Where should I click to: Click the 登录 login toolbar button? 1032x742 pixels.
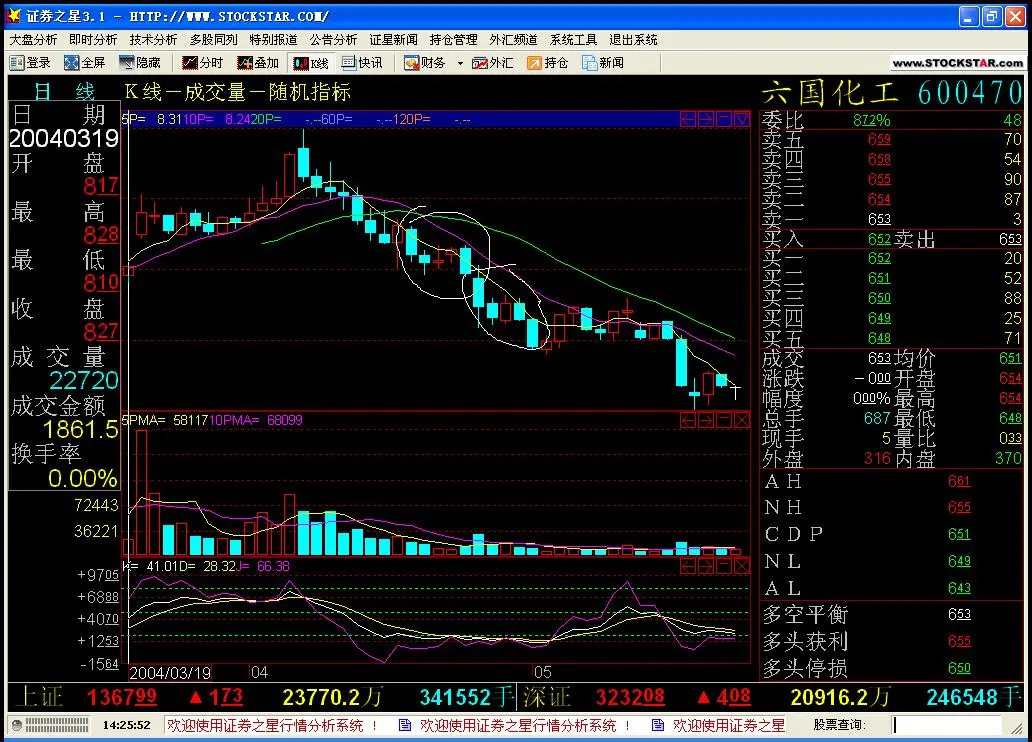[30, 63]
